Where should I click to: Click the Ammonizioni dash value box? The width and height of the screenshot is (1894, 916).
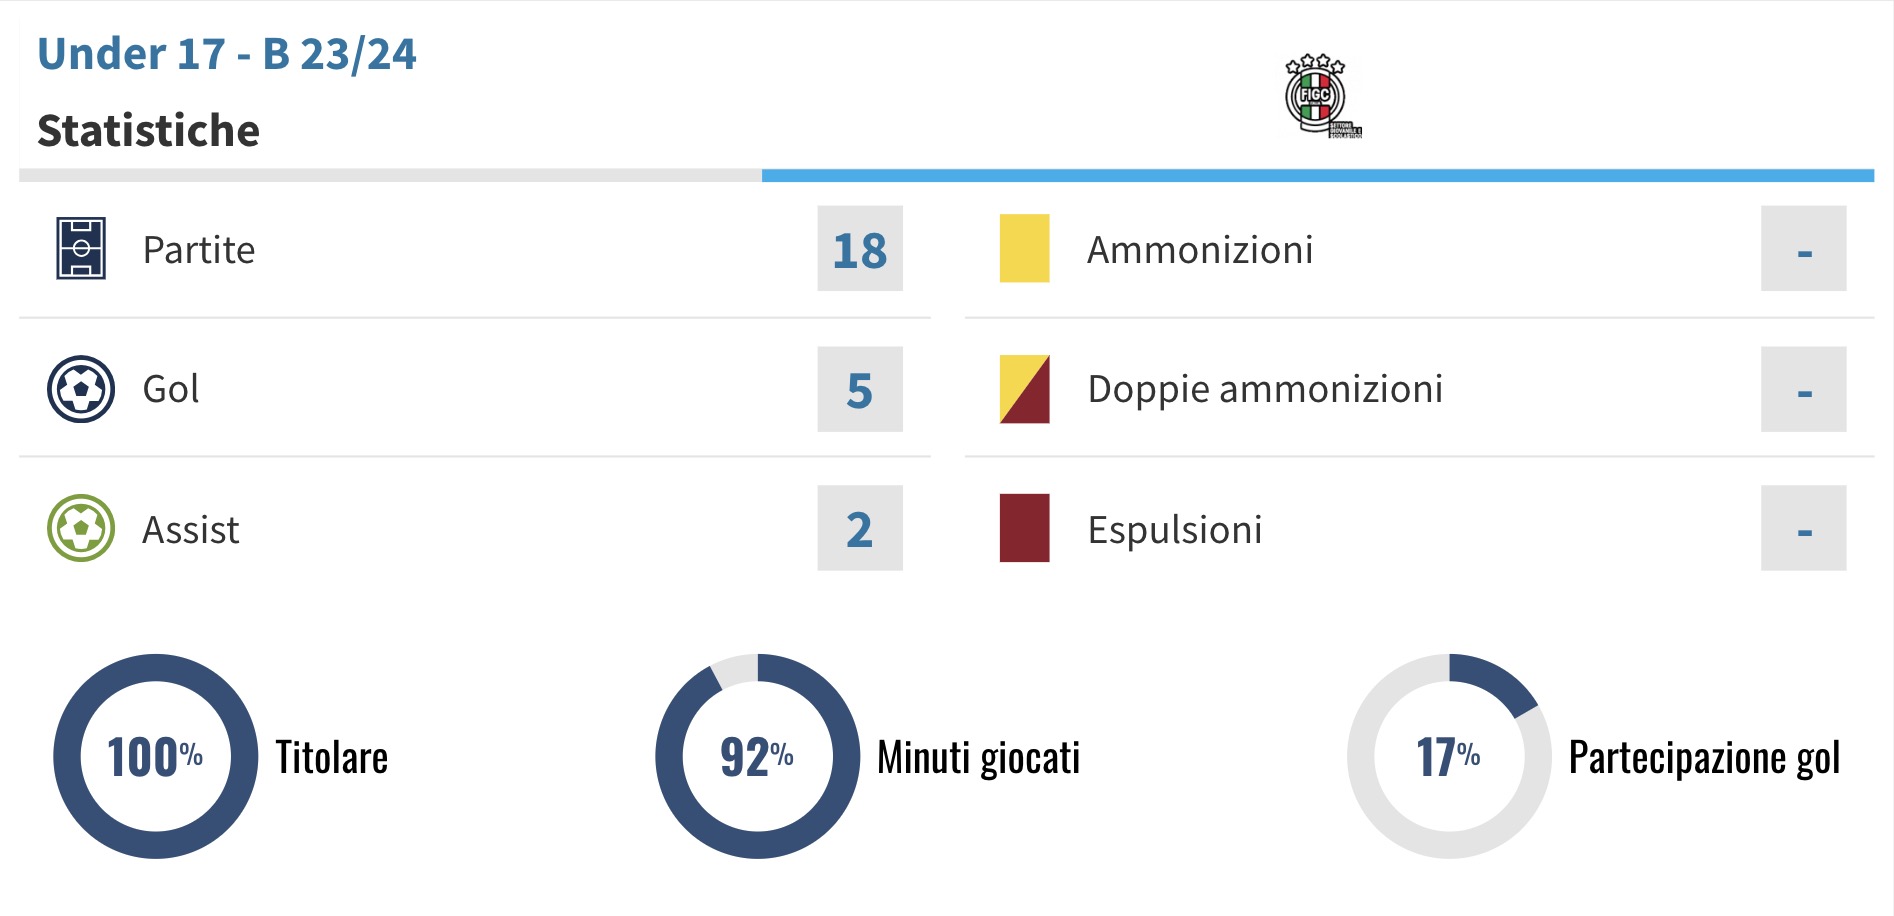click(x=1803, y=249)
